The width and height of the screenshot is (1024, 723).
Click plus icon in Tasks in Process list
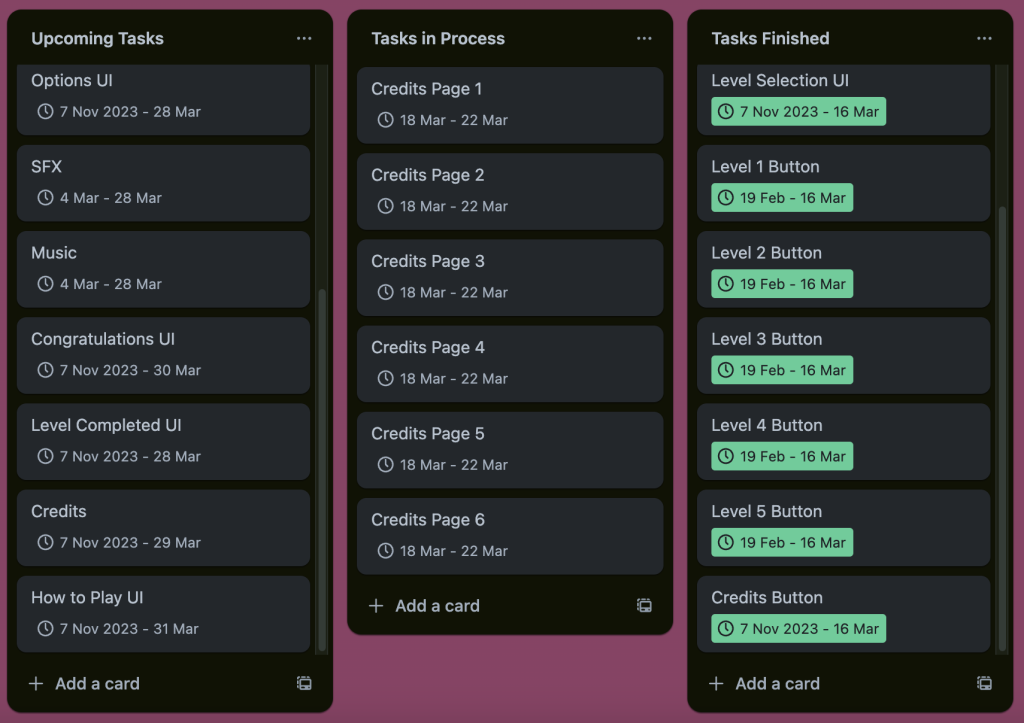376,606
